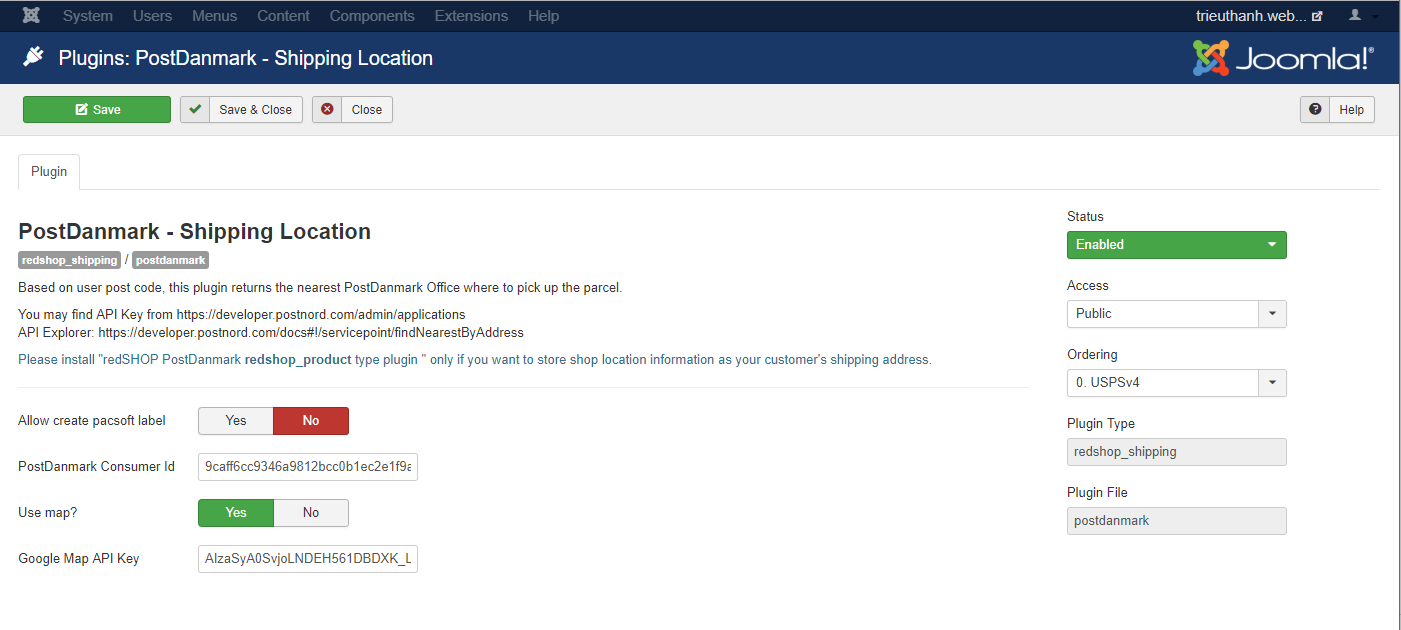Click the Access label in sidebar
Viewport: 1401px width, 630px height.
pos(1088,286)
